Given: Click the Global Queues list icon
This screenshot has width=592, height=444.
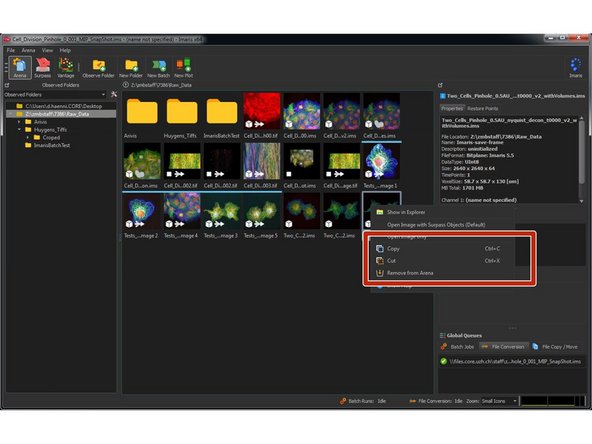Looking at the screenshot, I should 442,335.
